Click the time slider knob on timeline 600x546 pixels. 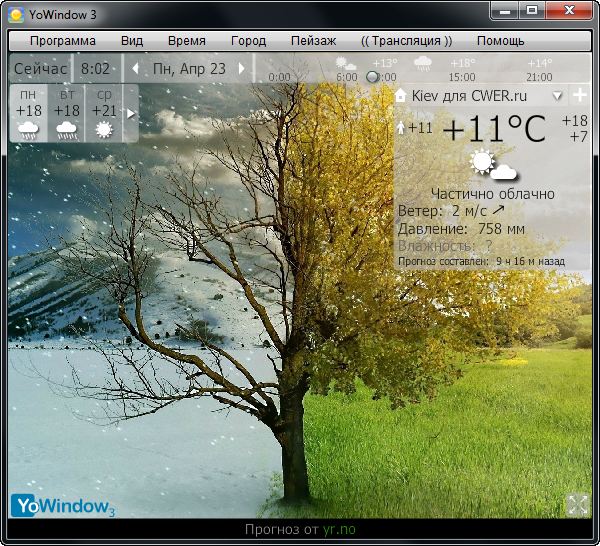point(373,76)
